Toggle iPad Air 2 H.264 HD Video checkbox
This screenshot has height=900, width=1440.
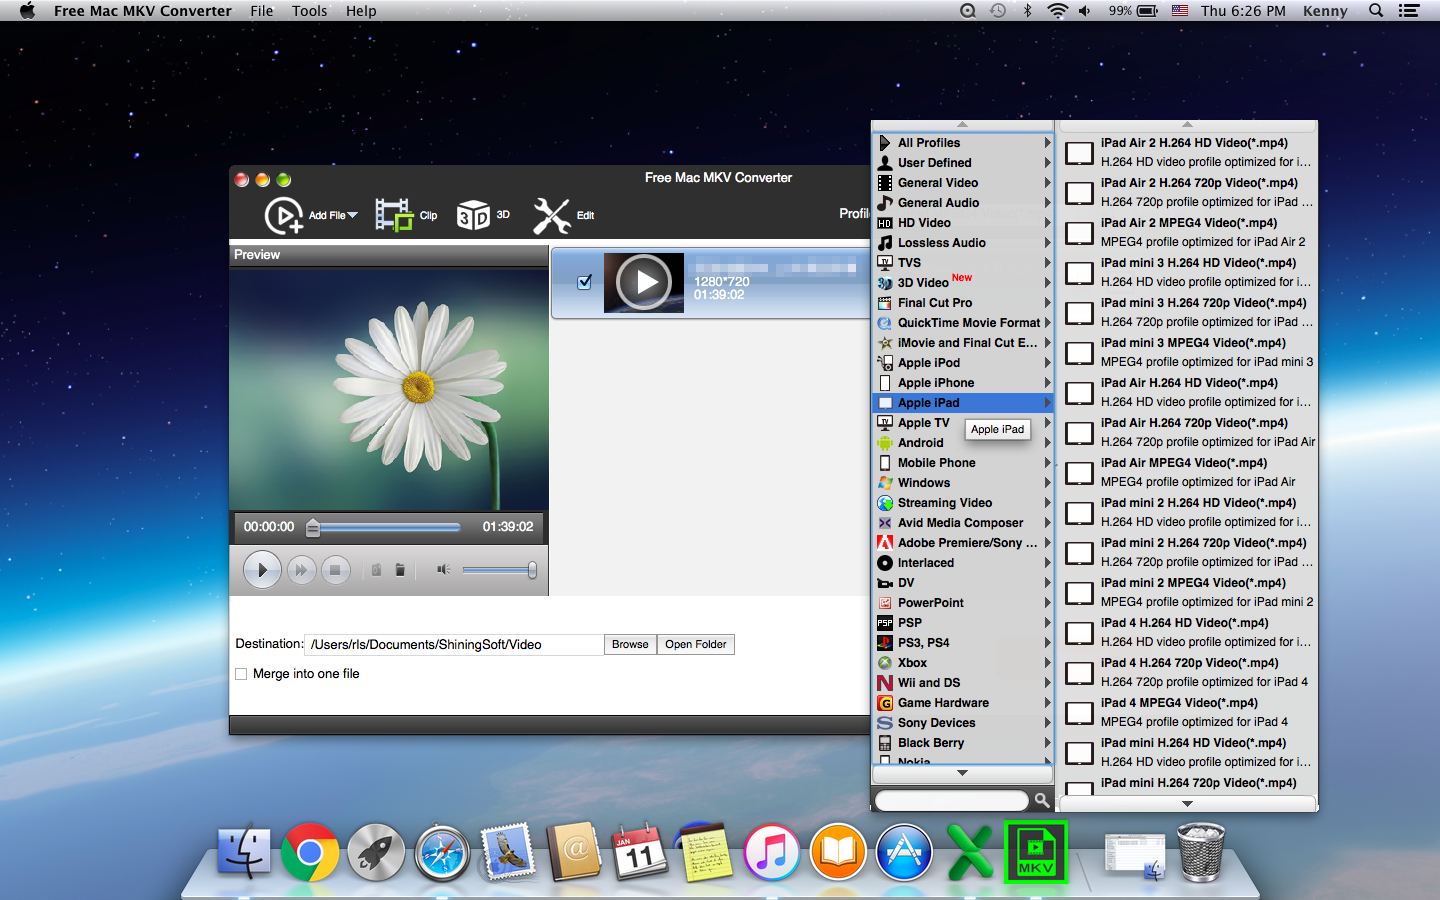[x=1079, y=153]
